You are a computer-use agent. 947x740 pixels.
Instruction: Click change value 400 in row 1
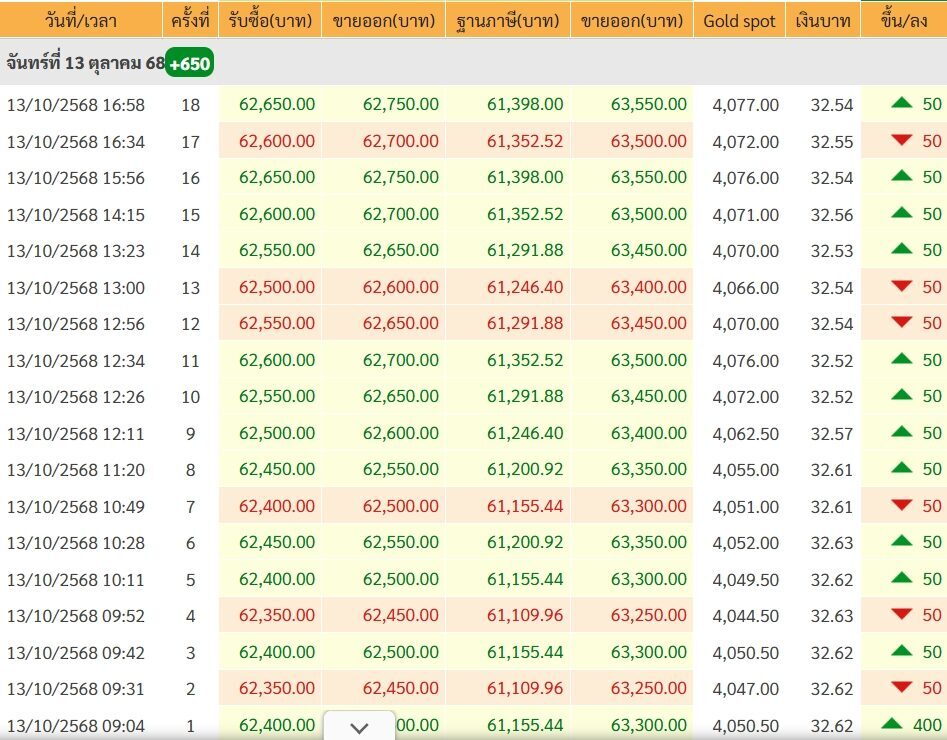(x=927, y=725)
